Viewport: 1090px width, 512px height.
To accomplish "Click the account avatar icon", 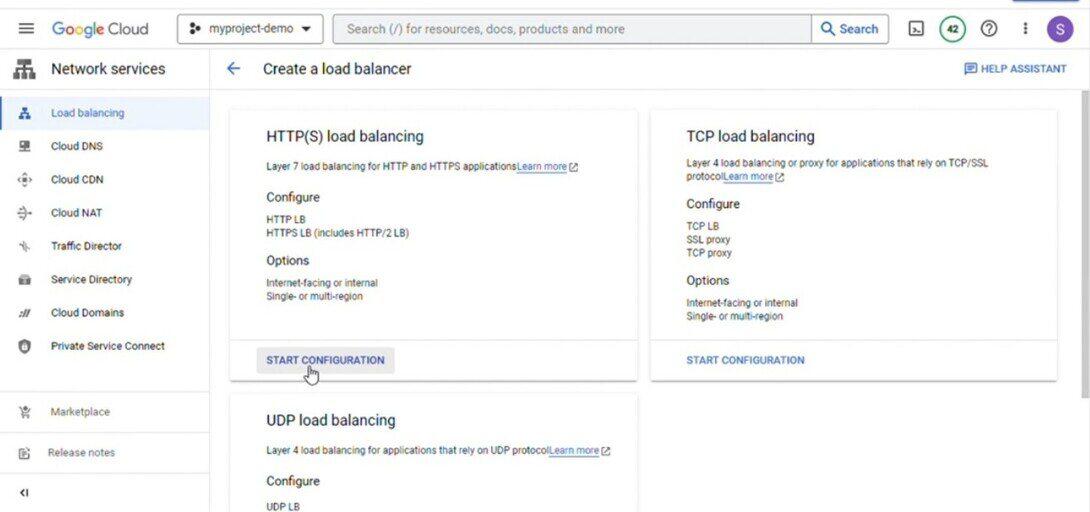I will point(1060,29).
